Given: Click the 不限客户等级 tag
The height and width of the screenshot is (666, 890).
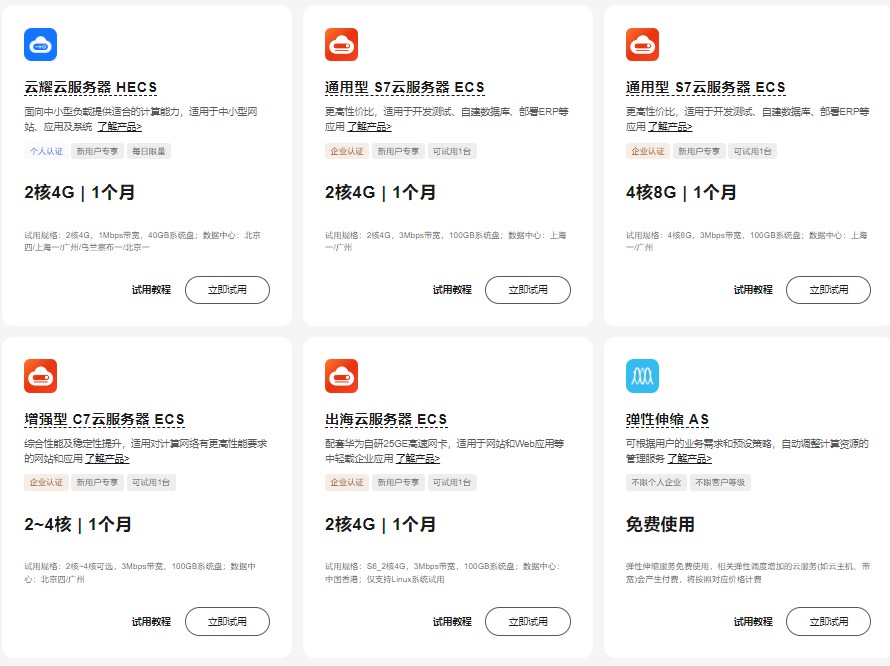Looking at the screenshot, I should coord(720,482).
